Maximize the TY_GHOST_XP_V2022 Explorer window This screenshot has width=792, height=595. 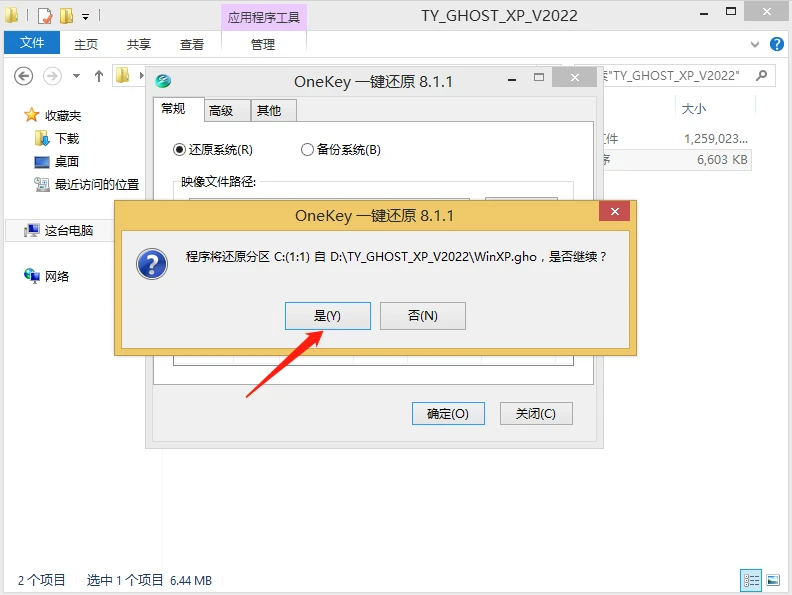click(731, 12)
